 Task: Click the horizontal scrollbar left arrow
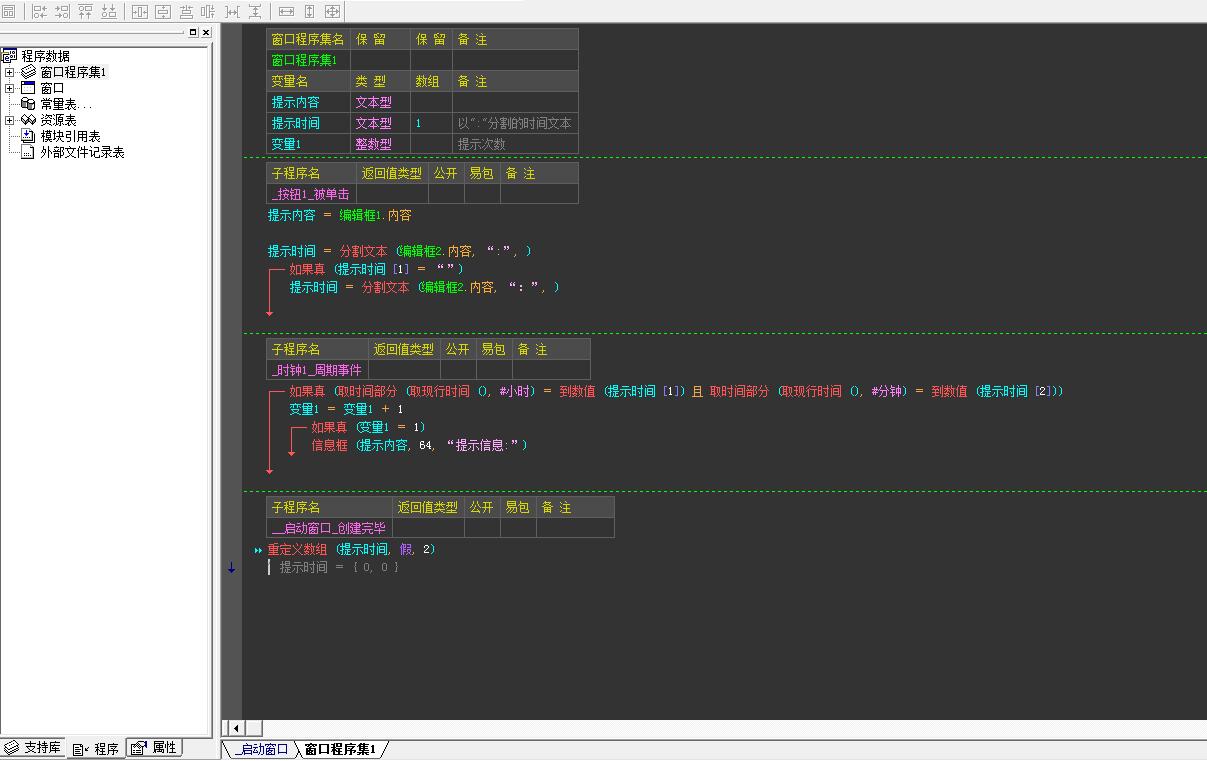236,728
